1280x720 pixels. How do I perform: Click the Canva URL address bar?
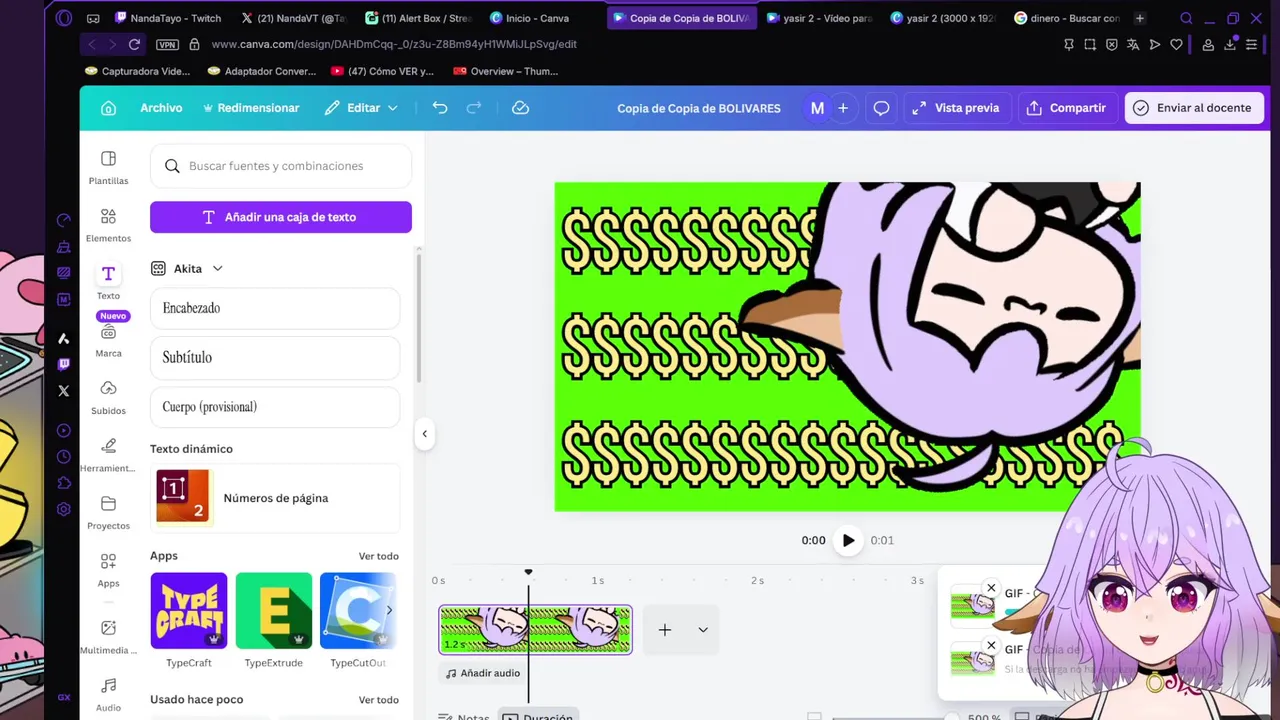coord(394,44)
